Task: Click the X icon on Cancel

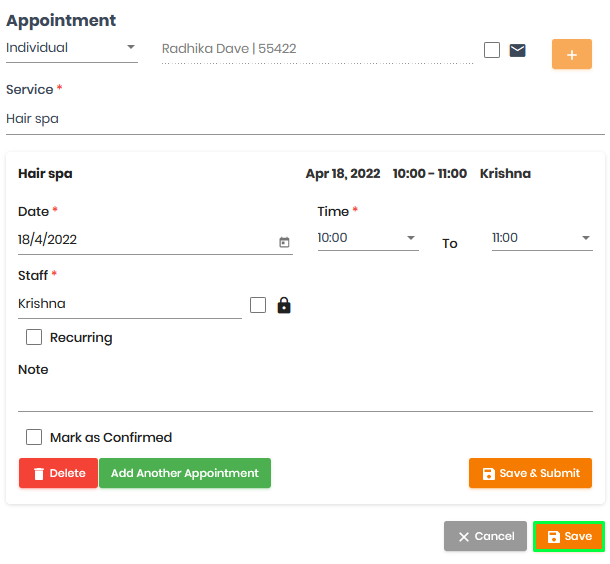Action: click(x=464, y=537)
